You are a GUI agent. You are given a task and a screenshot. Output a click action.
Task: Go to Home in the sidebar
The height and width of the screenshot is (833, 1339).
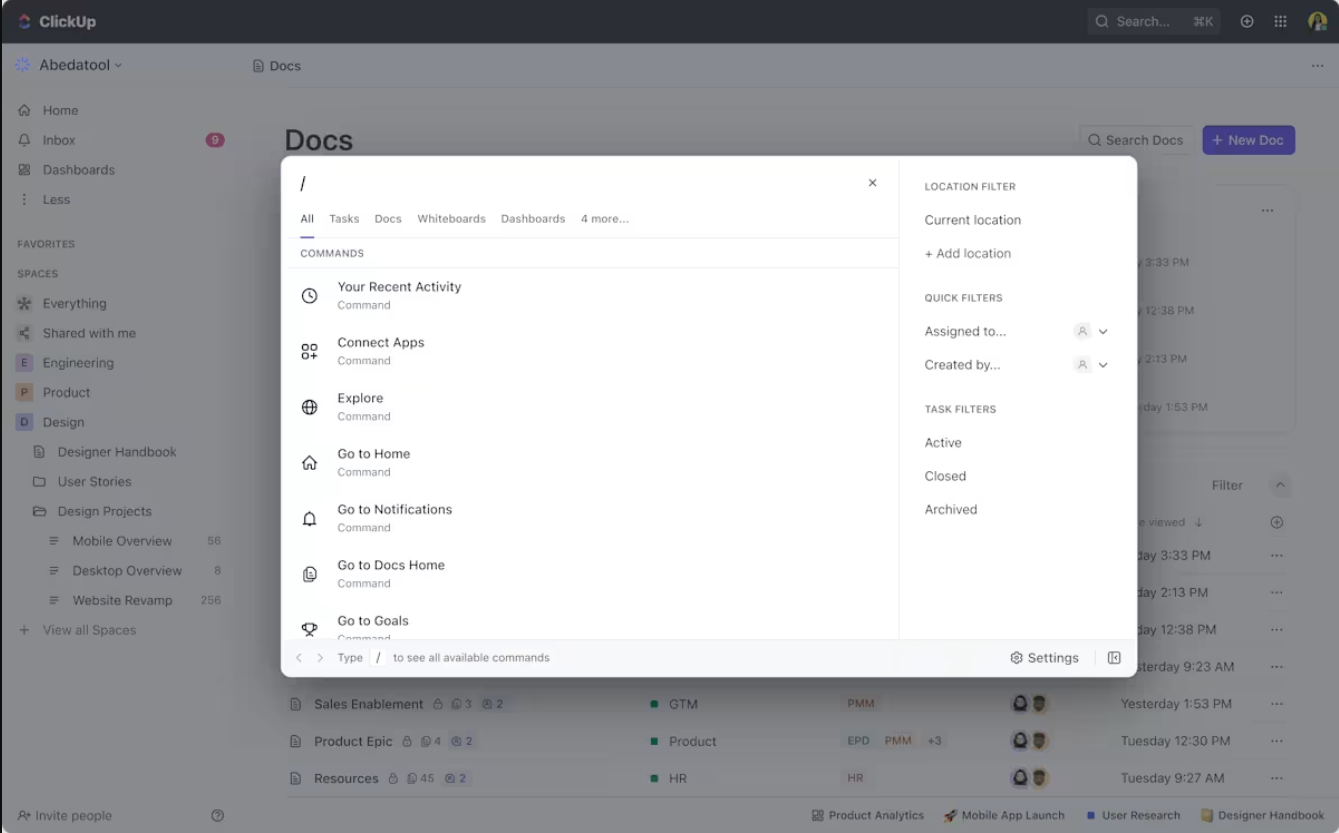[60, 110]
